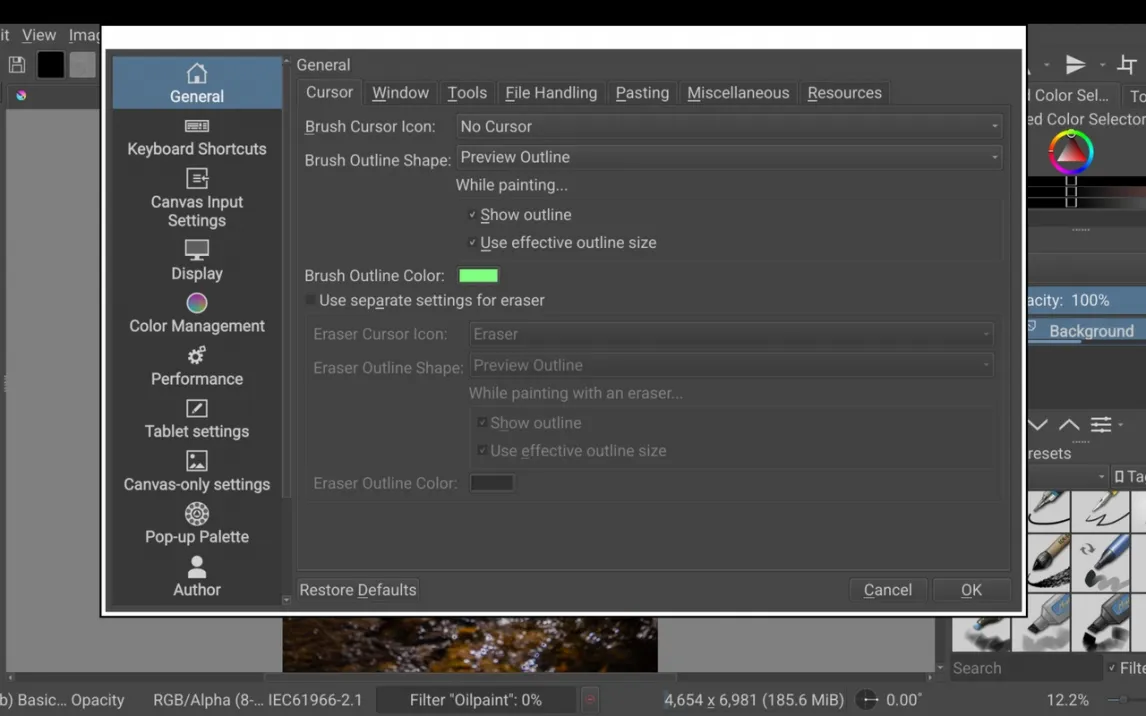Switch to the Window tab

[400, 93]
